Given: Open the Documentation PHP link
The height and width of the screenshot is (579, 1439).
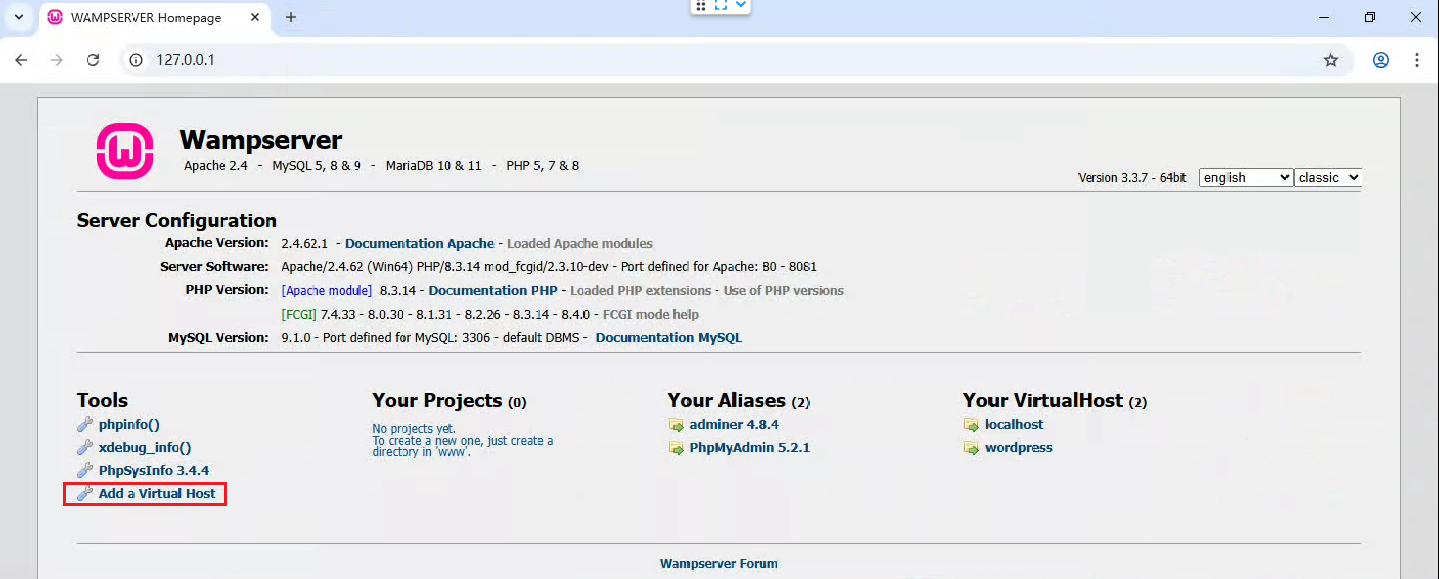Looking at the screenshot, I should [493, 290].
